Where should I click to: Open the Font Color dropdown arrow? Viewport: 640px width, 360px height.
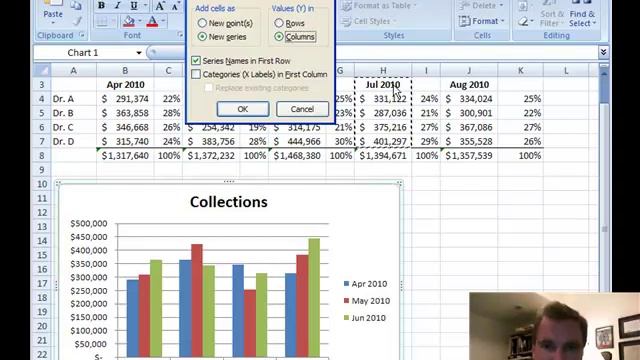pyautogui.click(x=163, y=21)
